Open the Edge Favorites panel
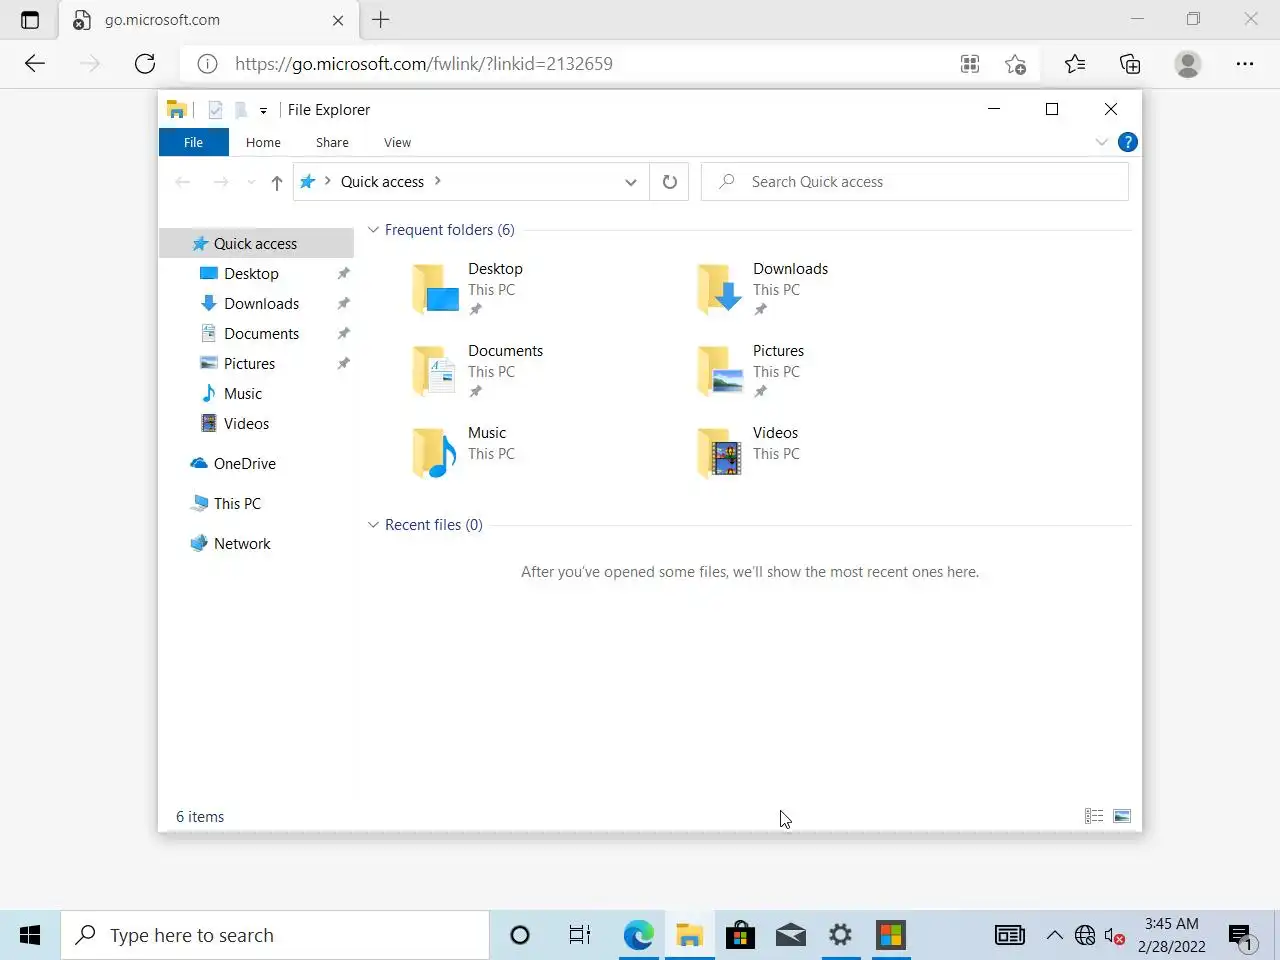This screenshot has height=960, width=1280. (1075, 64)
